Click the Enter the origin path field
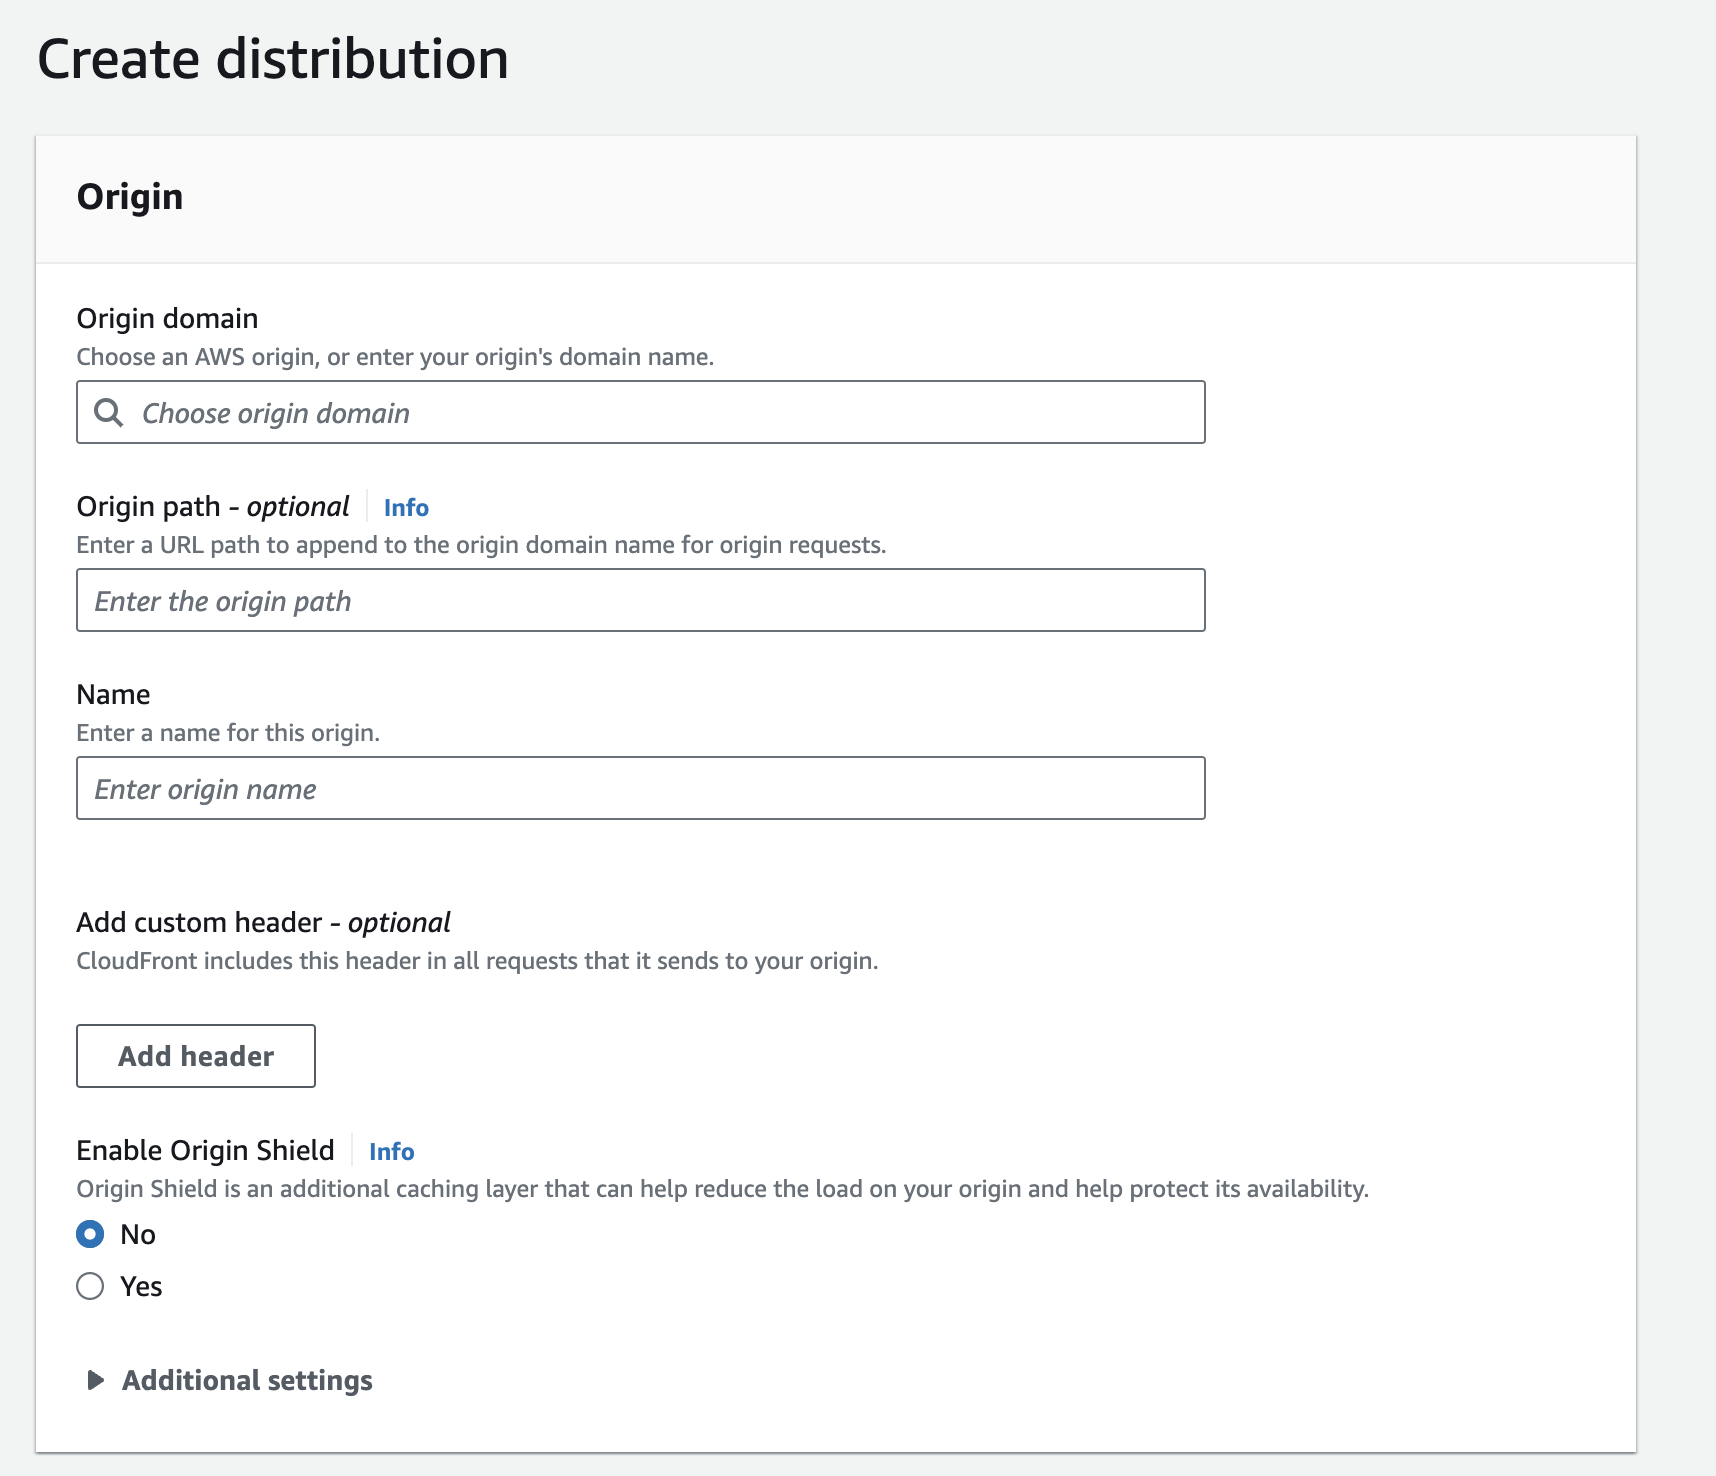This screenshot has width=1716, height=1476. [x=640, y=601]
